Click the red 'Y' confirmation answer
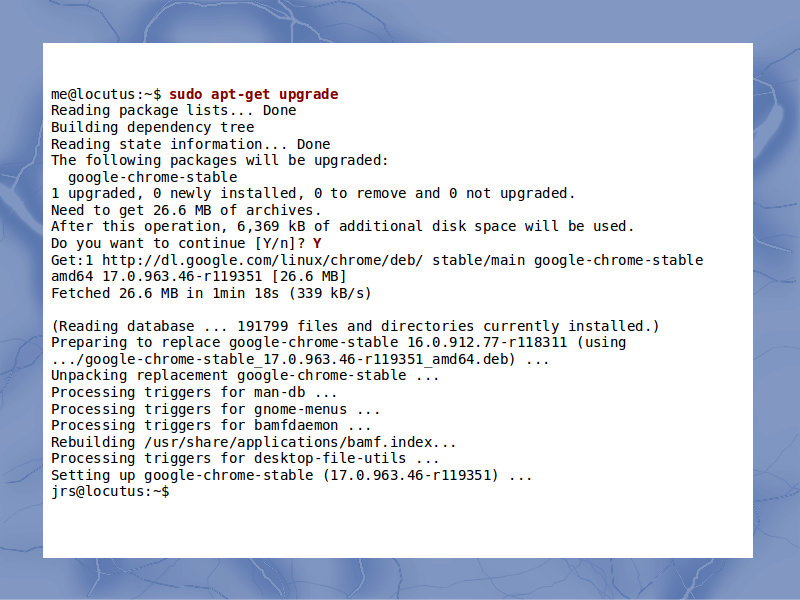This screenshot has width=800, height=600. pos(317,243)
